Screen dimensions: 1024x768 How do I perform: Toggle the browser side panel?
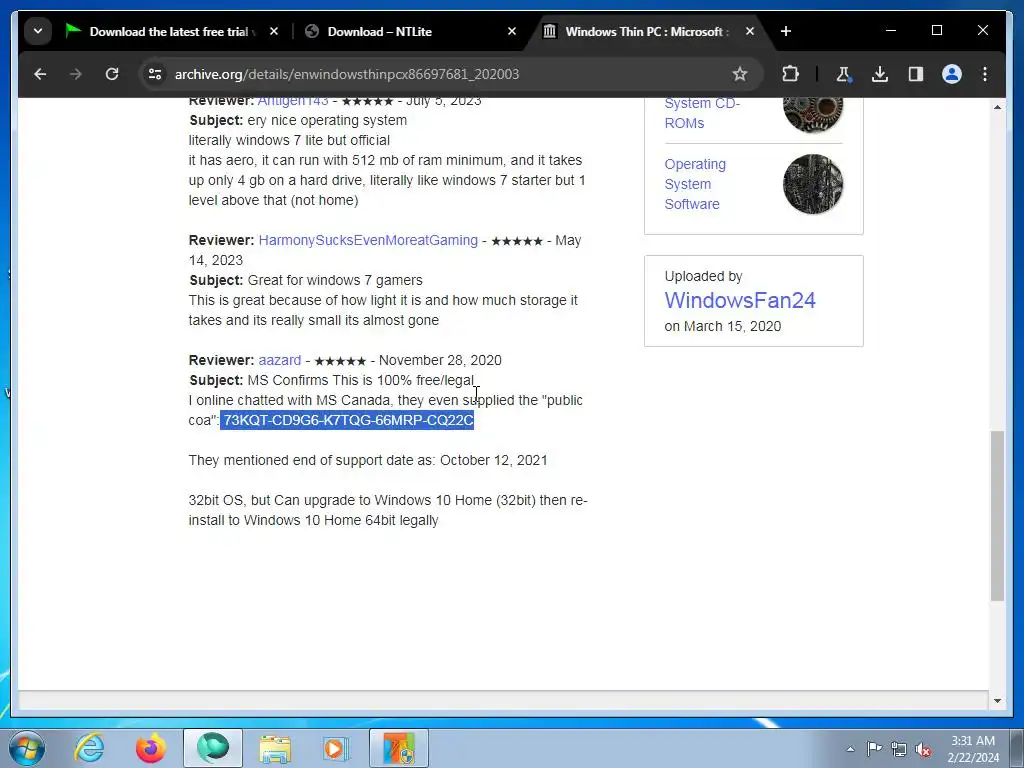(x=916, y=74)
